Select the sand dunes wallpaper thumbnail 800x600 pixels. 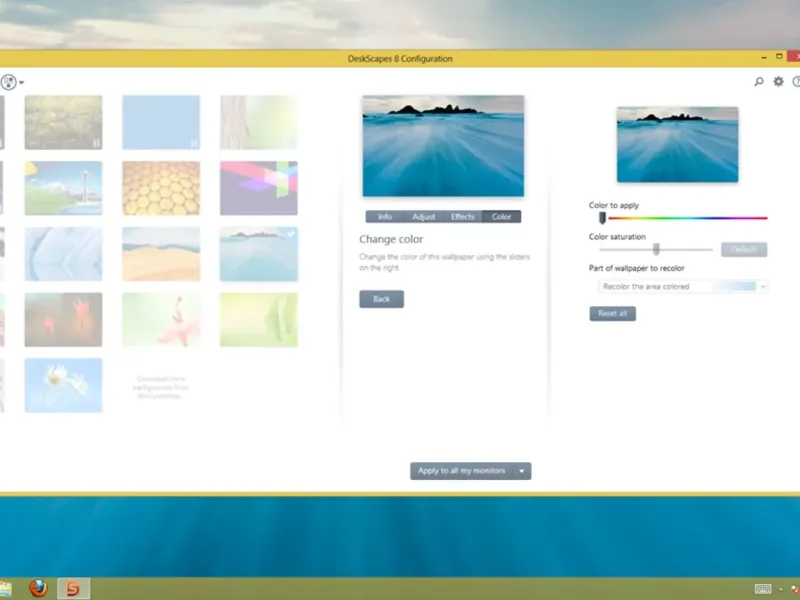coord(161,254)
